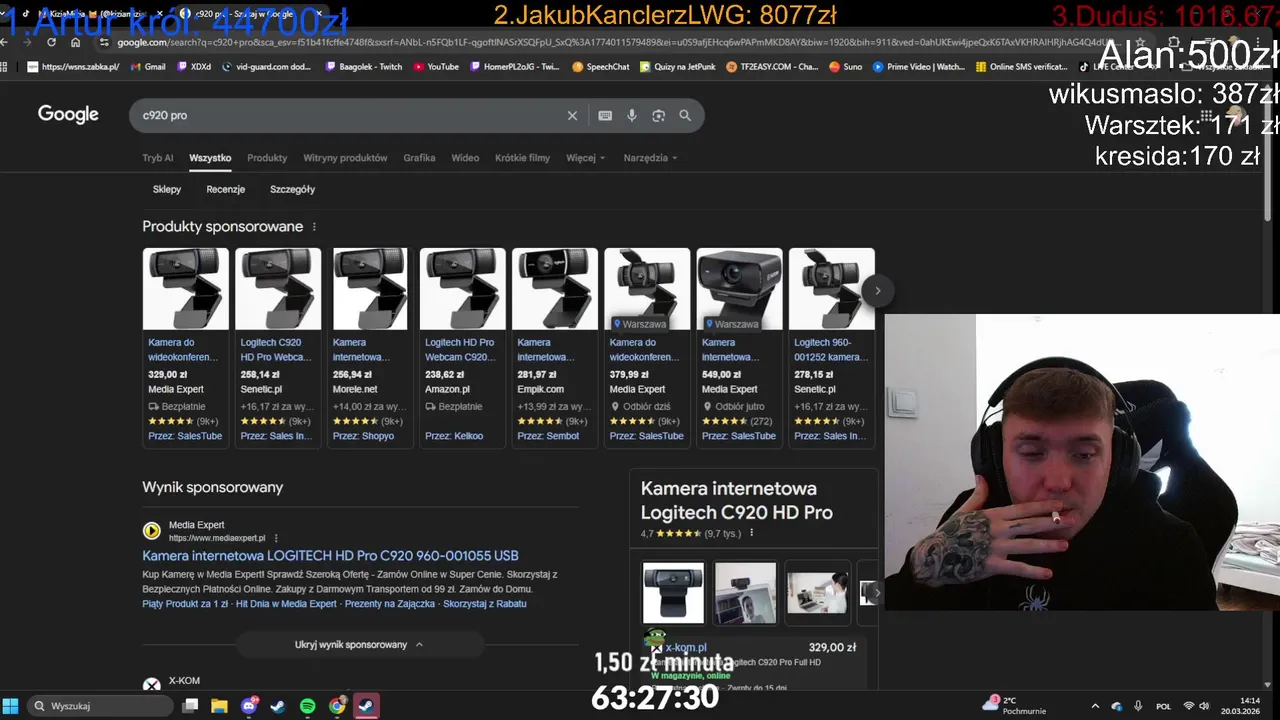Open Skorzystaj z Rabatu sitelink
Screen dimensions: 1280x720
[x=485, y=604]
